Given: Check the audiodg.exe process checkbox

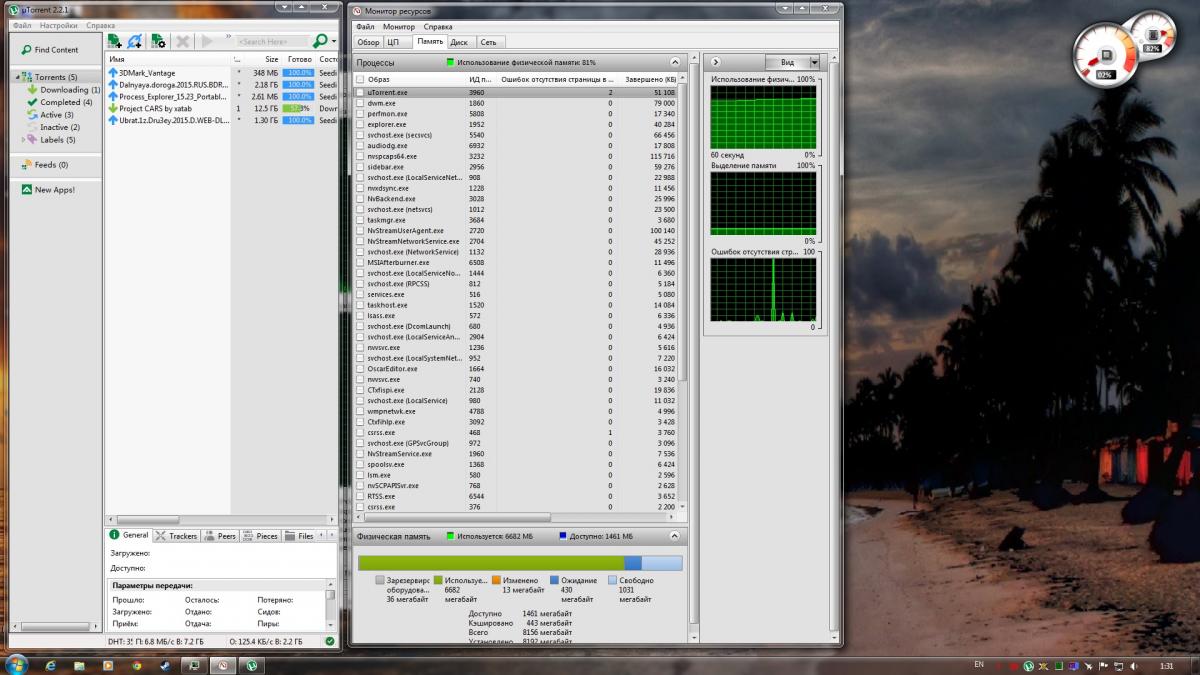Looking at the screenshot, I should pos(360,146).
